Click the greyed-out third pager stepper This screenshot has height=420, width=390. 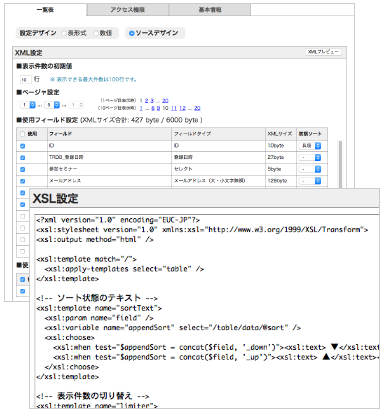coord(76,105)
